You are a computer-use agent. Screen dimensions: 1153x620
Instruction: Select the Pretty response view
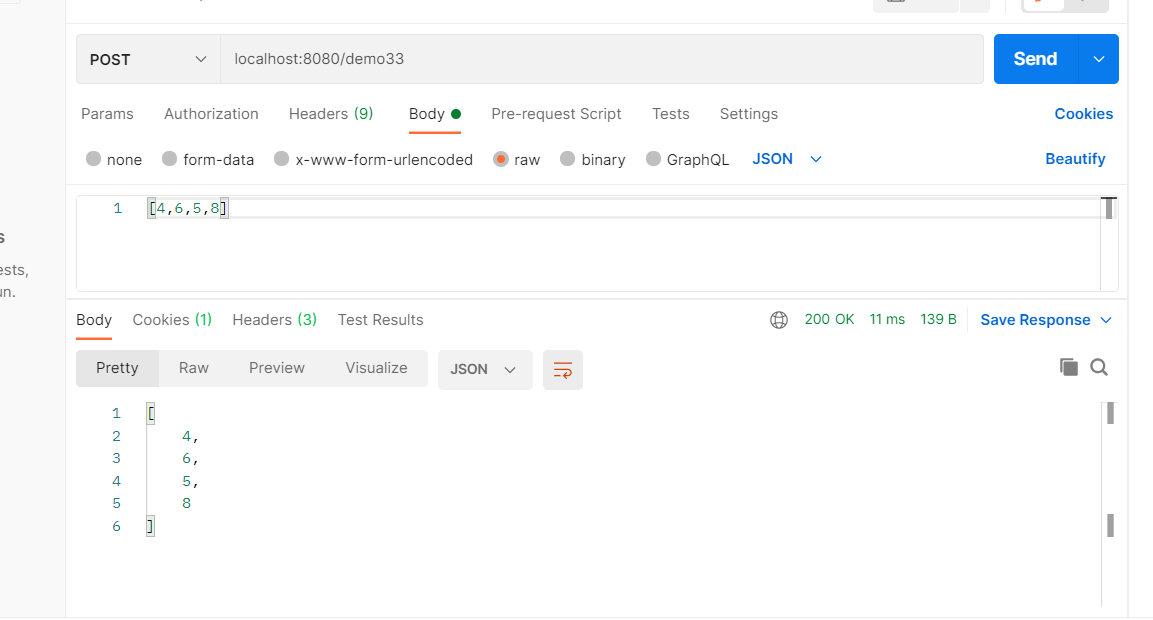point(117,368)
